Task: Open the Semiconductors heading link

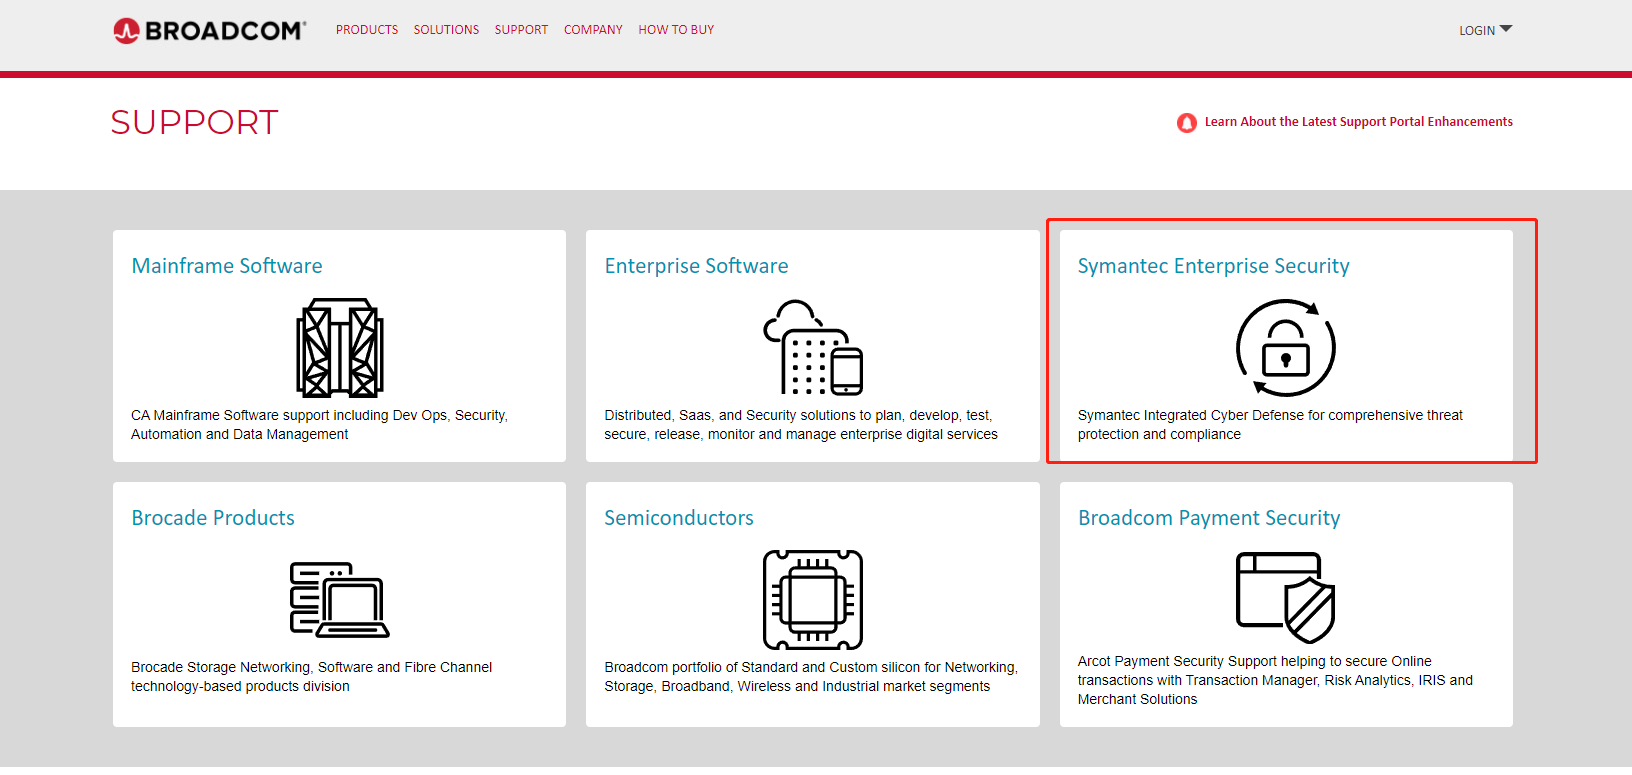Action: pyautogui.click(x=679, y=518)
